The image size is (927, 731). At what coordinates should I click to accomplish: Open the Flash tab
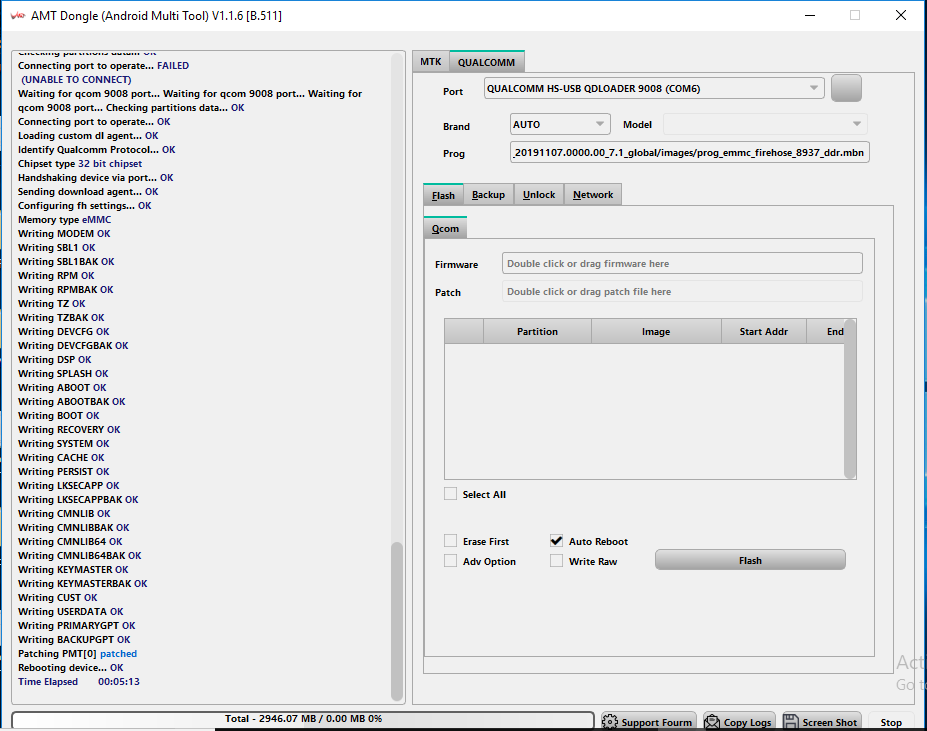point(443,195)
